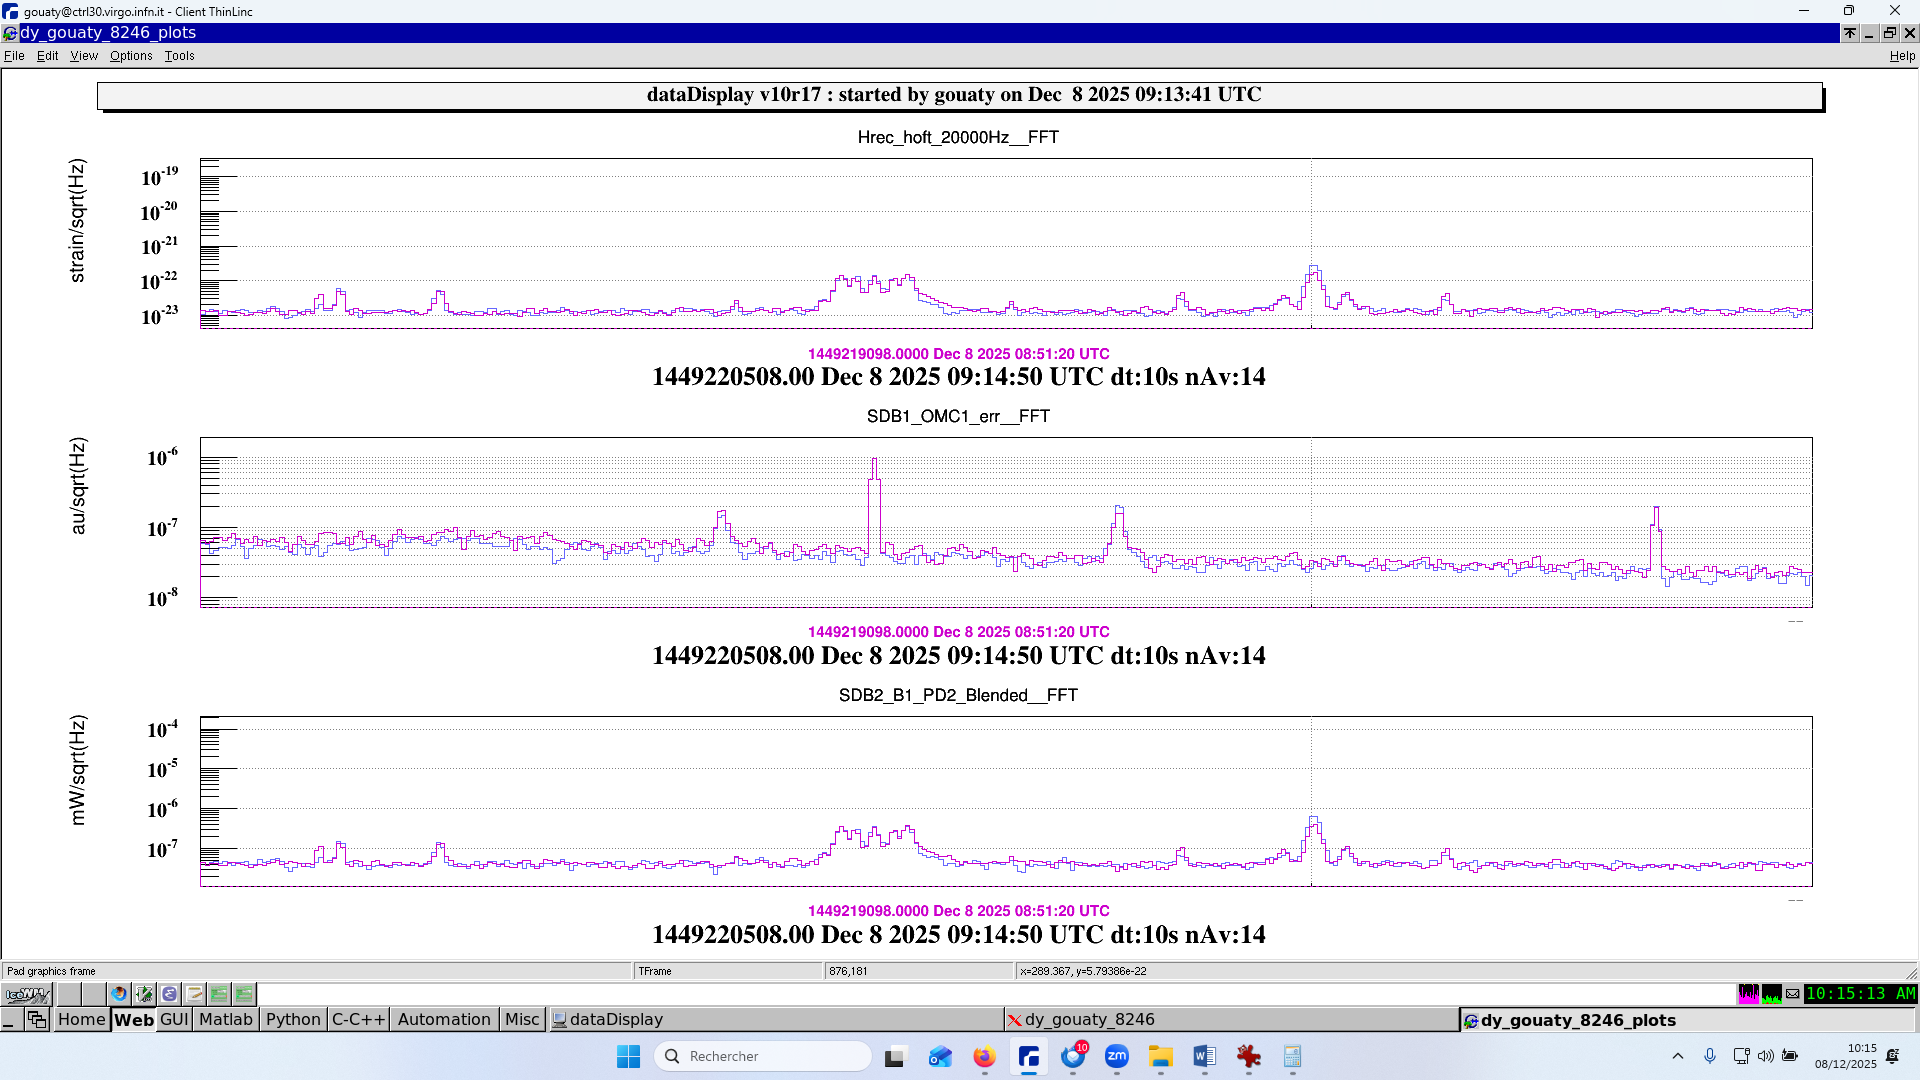Click the Rechercher search box

pyautogui.click(x=765, y=1056)
